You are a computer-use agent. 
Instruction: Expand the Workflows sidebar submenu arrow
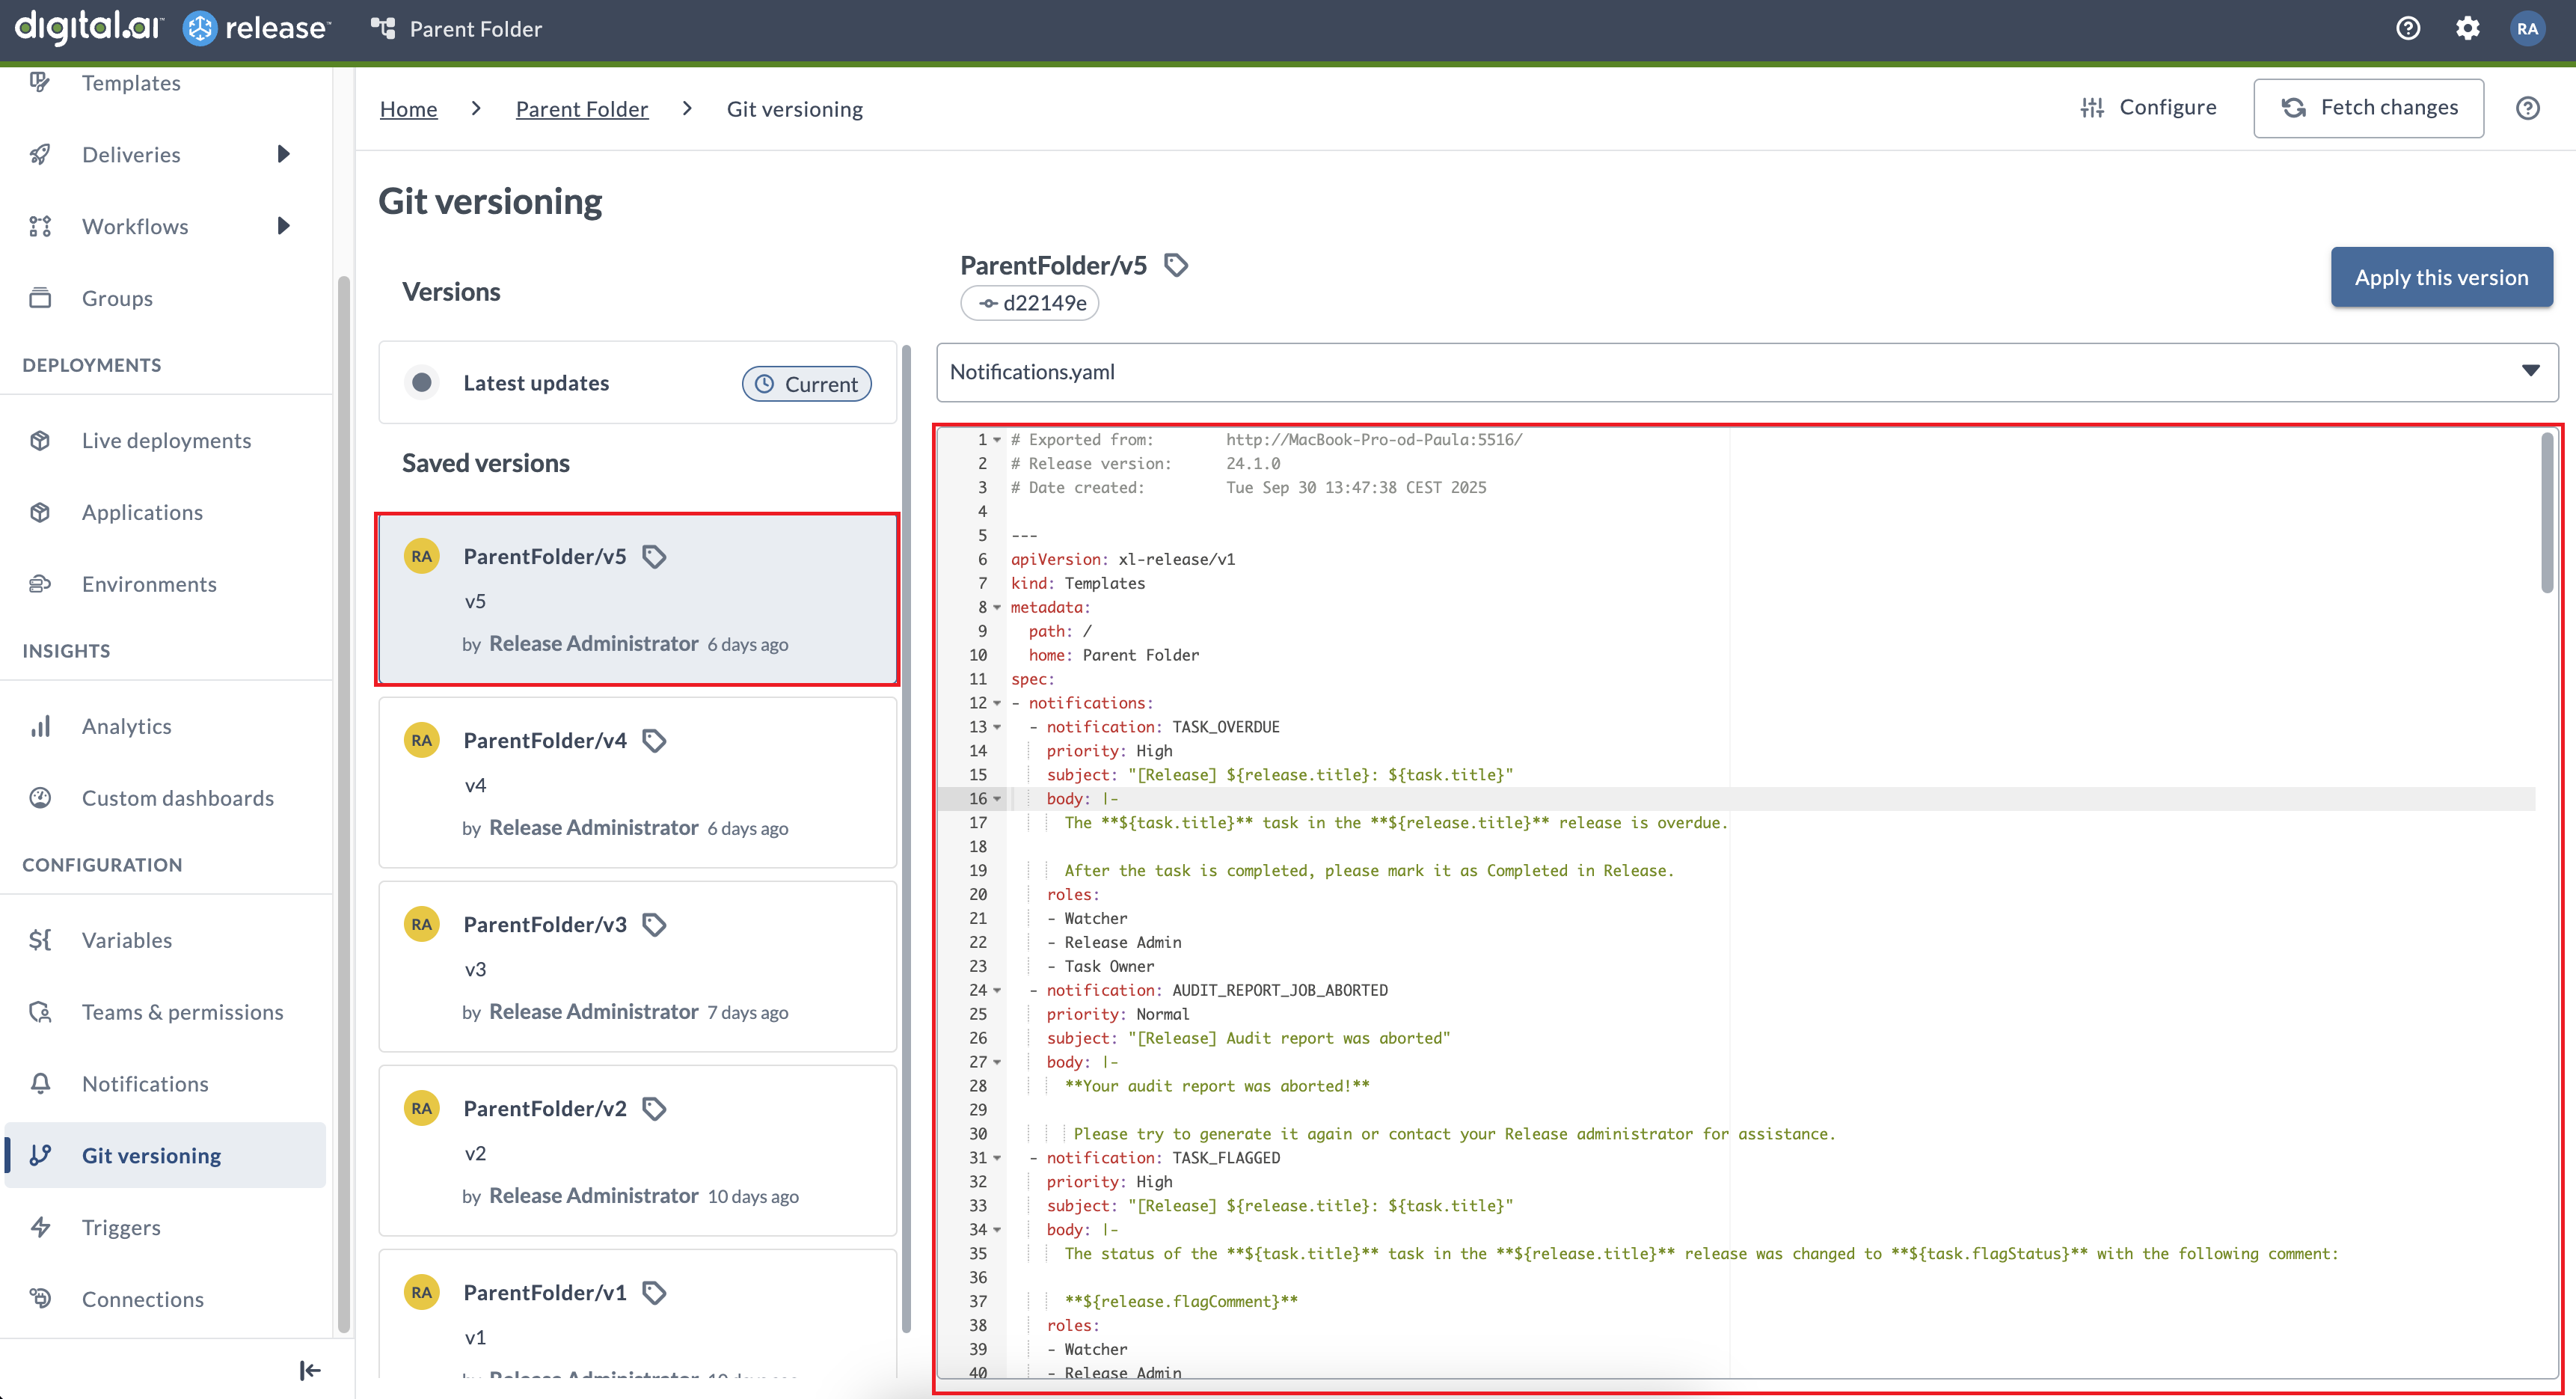(284, 226)
